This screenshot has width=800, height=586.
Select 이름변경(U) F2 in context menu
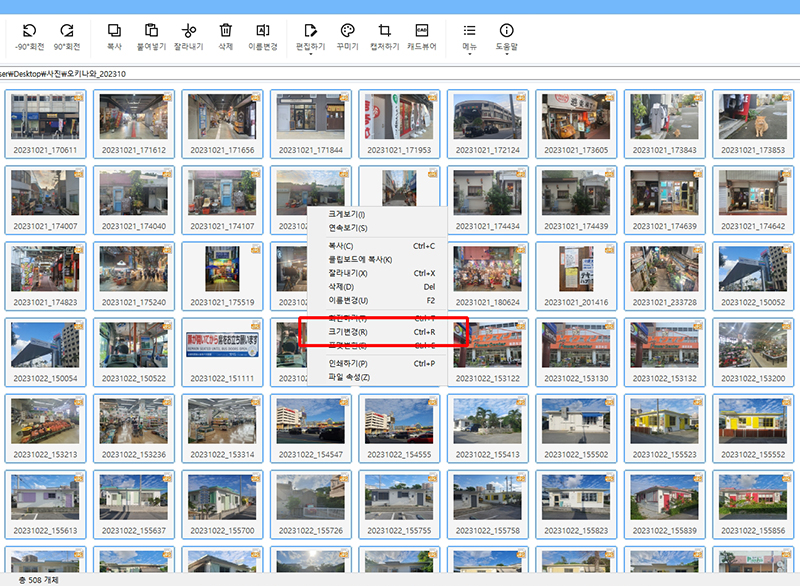[378, 300]
